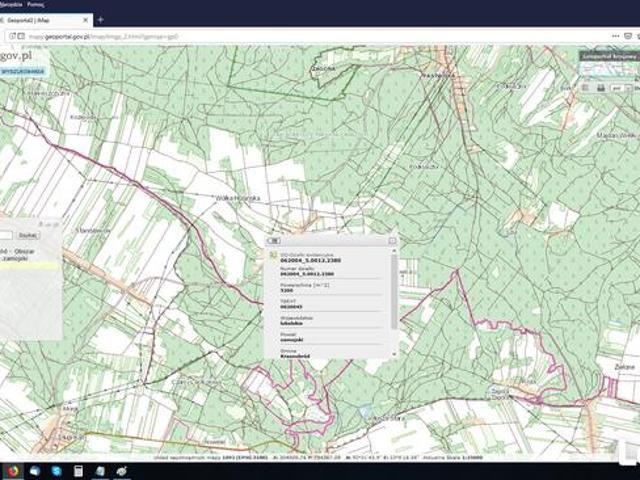Click the Firefox icon in the taskbar
This screenshot has width=640, height=480.
pyautogui.click(x=13, y=470)
